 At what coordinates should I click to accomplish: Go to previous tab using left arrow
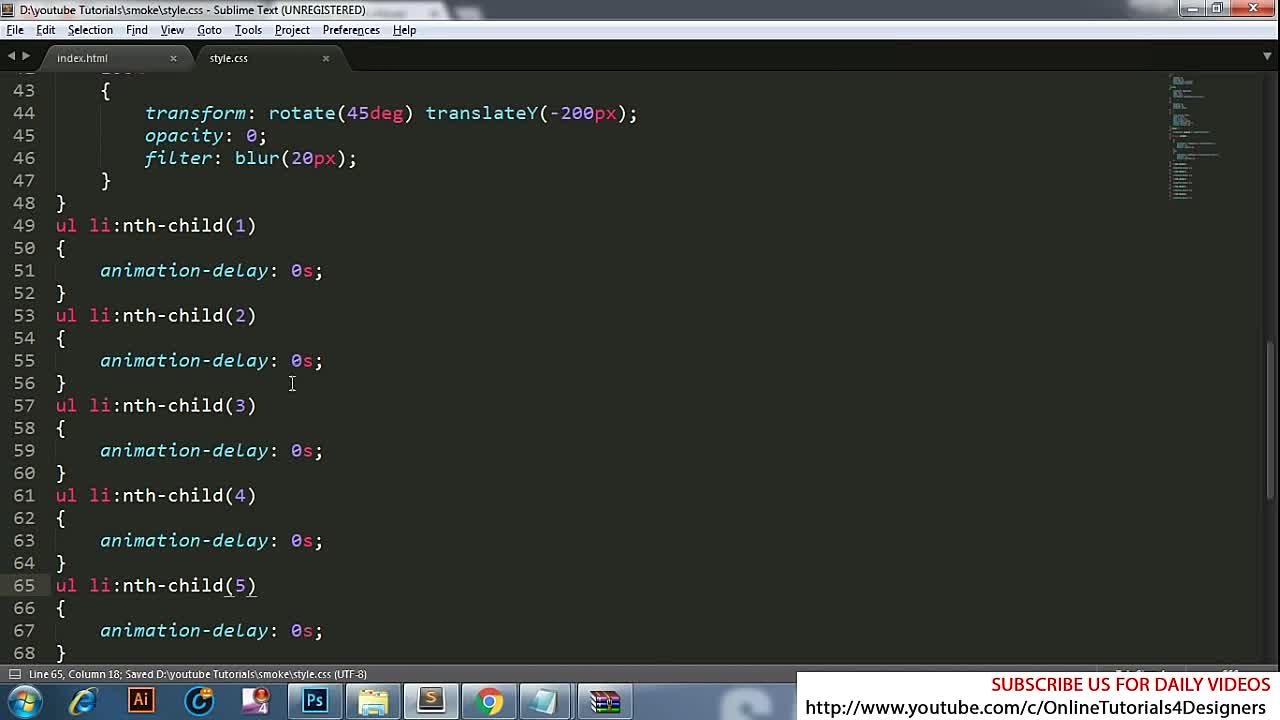11,57
